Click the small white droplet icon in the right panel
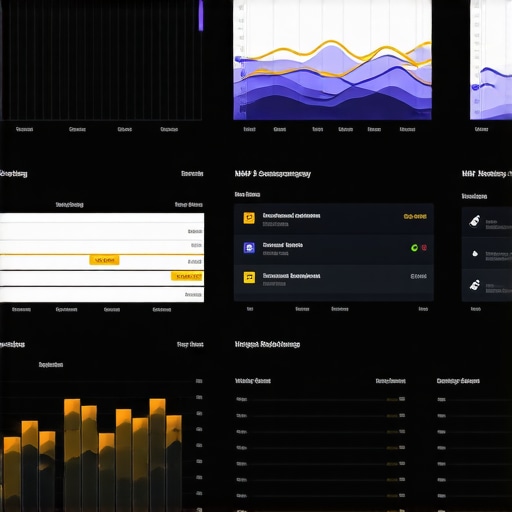Screen dimensions: 512x512 (475, 254)
